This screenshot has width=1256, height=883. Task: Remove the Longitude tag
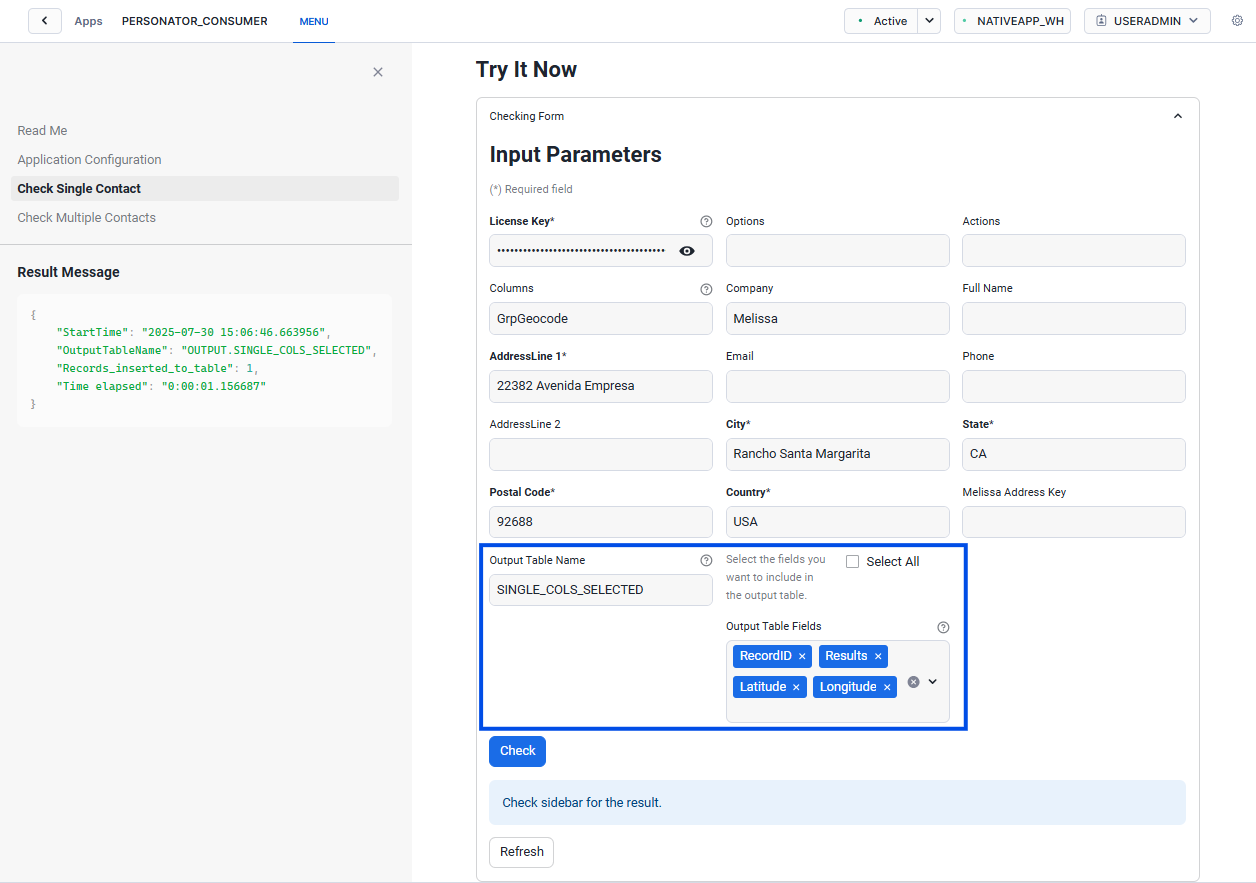(x=887, y=688)
